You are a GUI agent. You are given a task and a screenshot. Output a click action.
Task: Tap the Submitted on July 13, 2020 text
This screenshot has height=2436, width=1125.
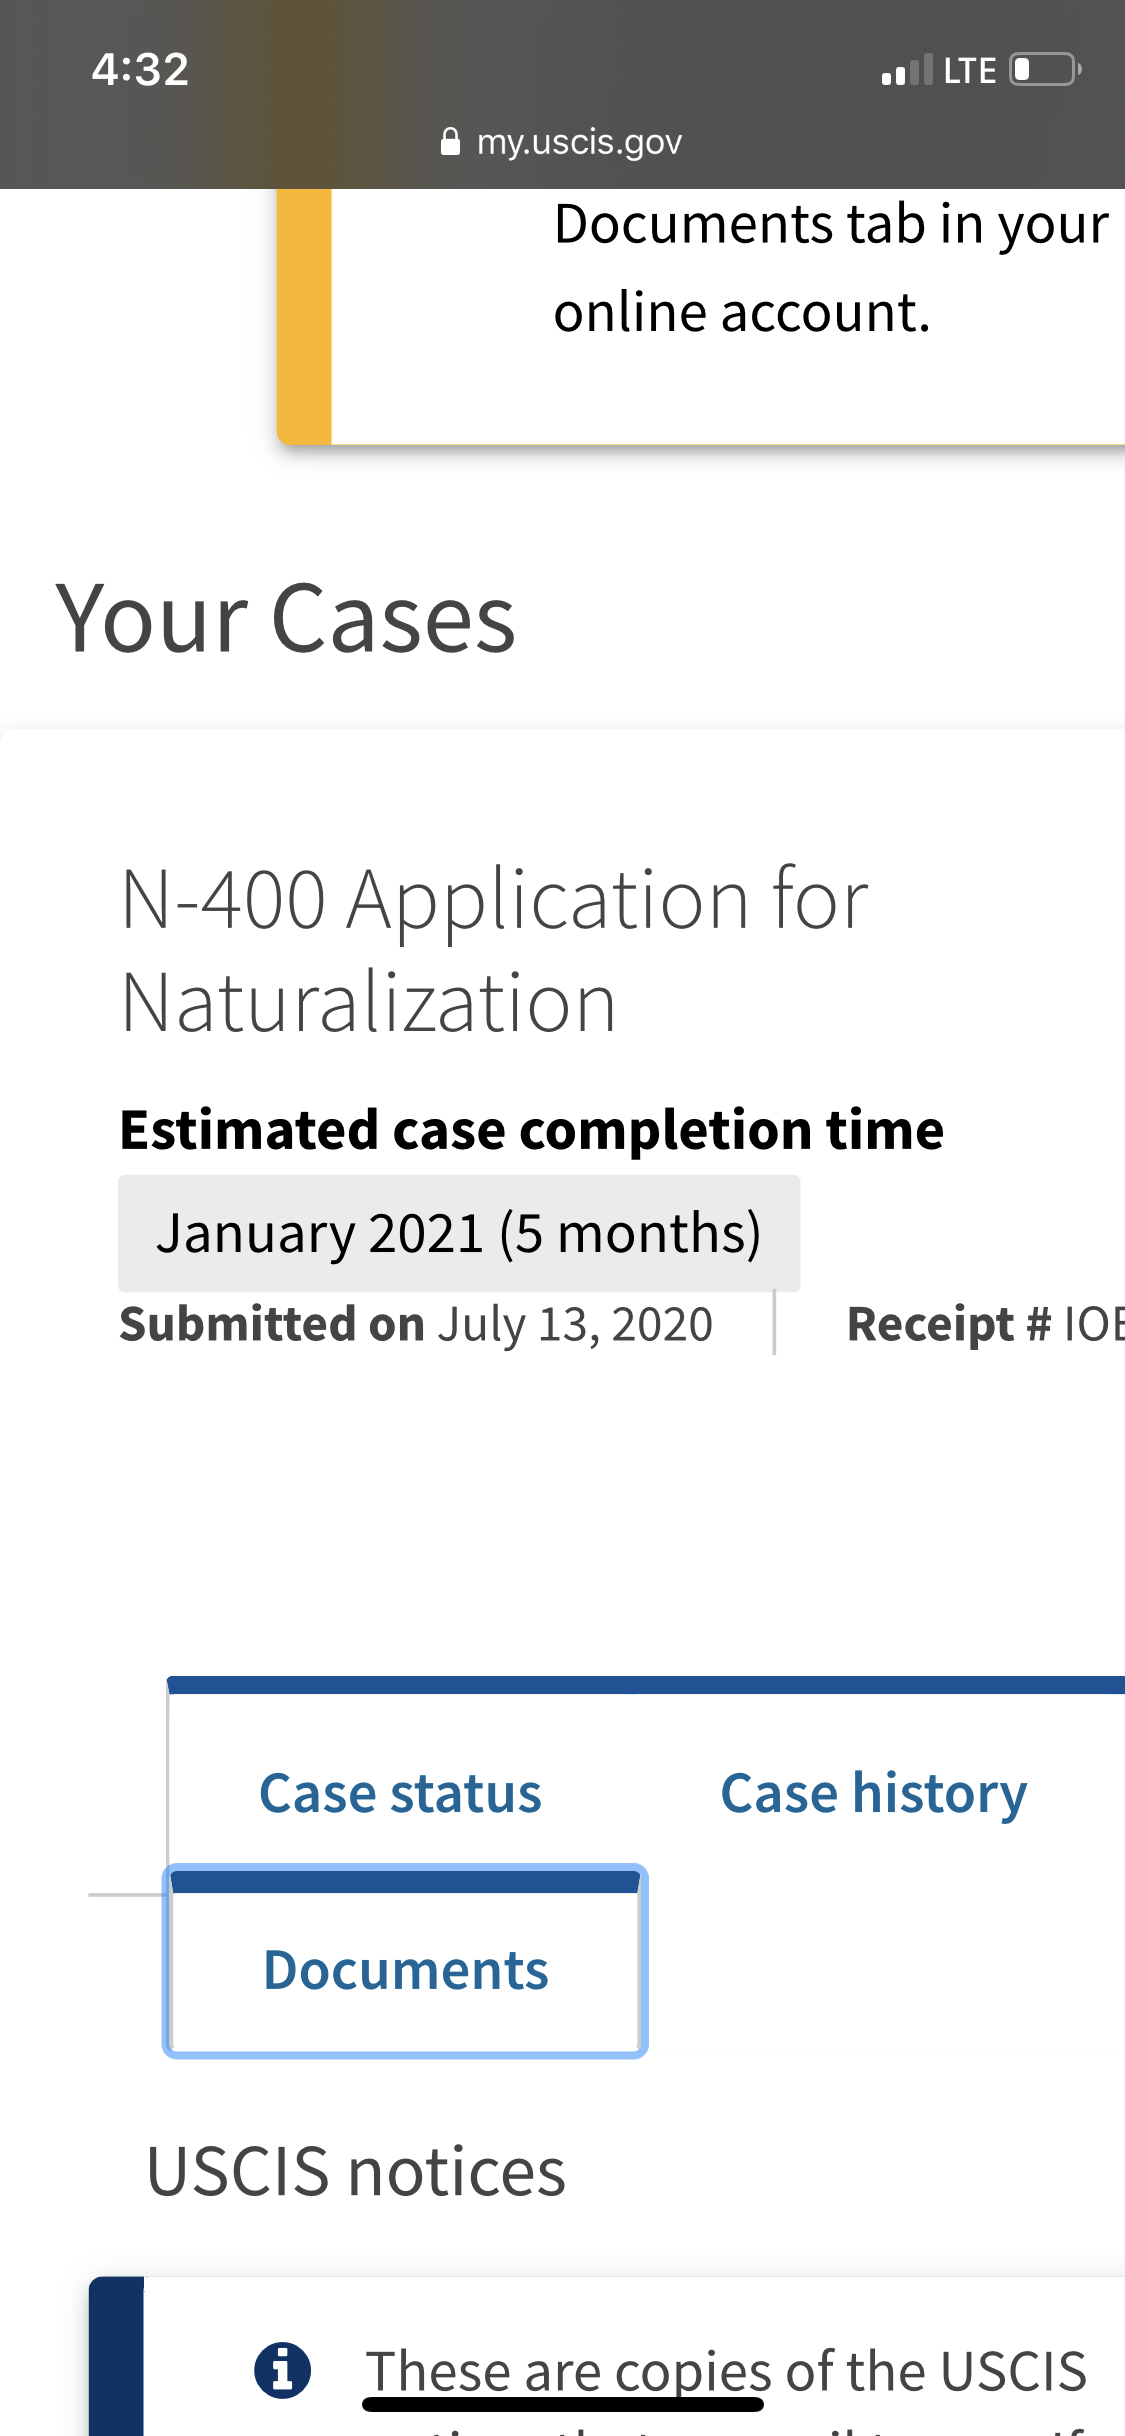click(416, 1324)
